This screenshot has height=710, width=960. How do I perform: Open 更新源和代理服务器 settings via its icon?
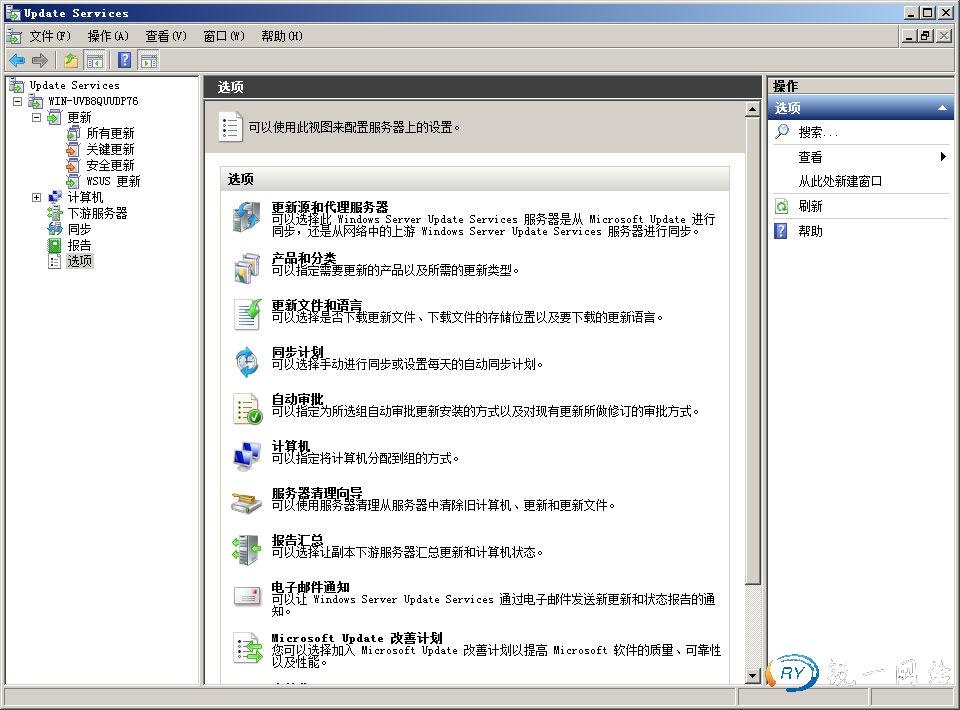coord(247,217)
